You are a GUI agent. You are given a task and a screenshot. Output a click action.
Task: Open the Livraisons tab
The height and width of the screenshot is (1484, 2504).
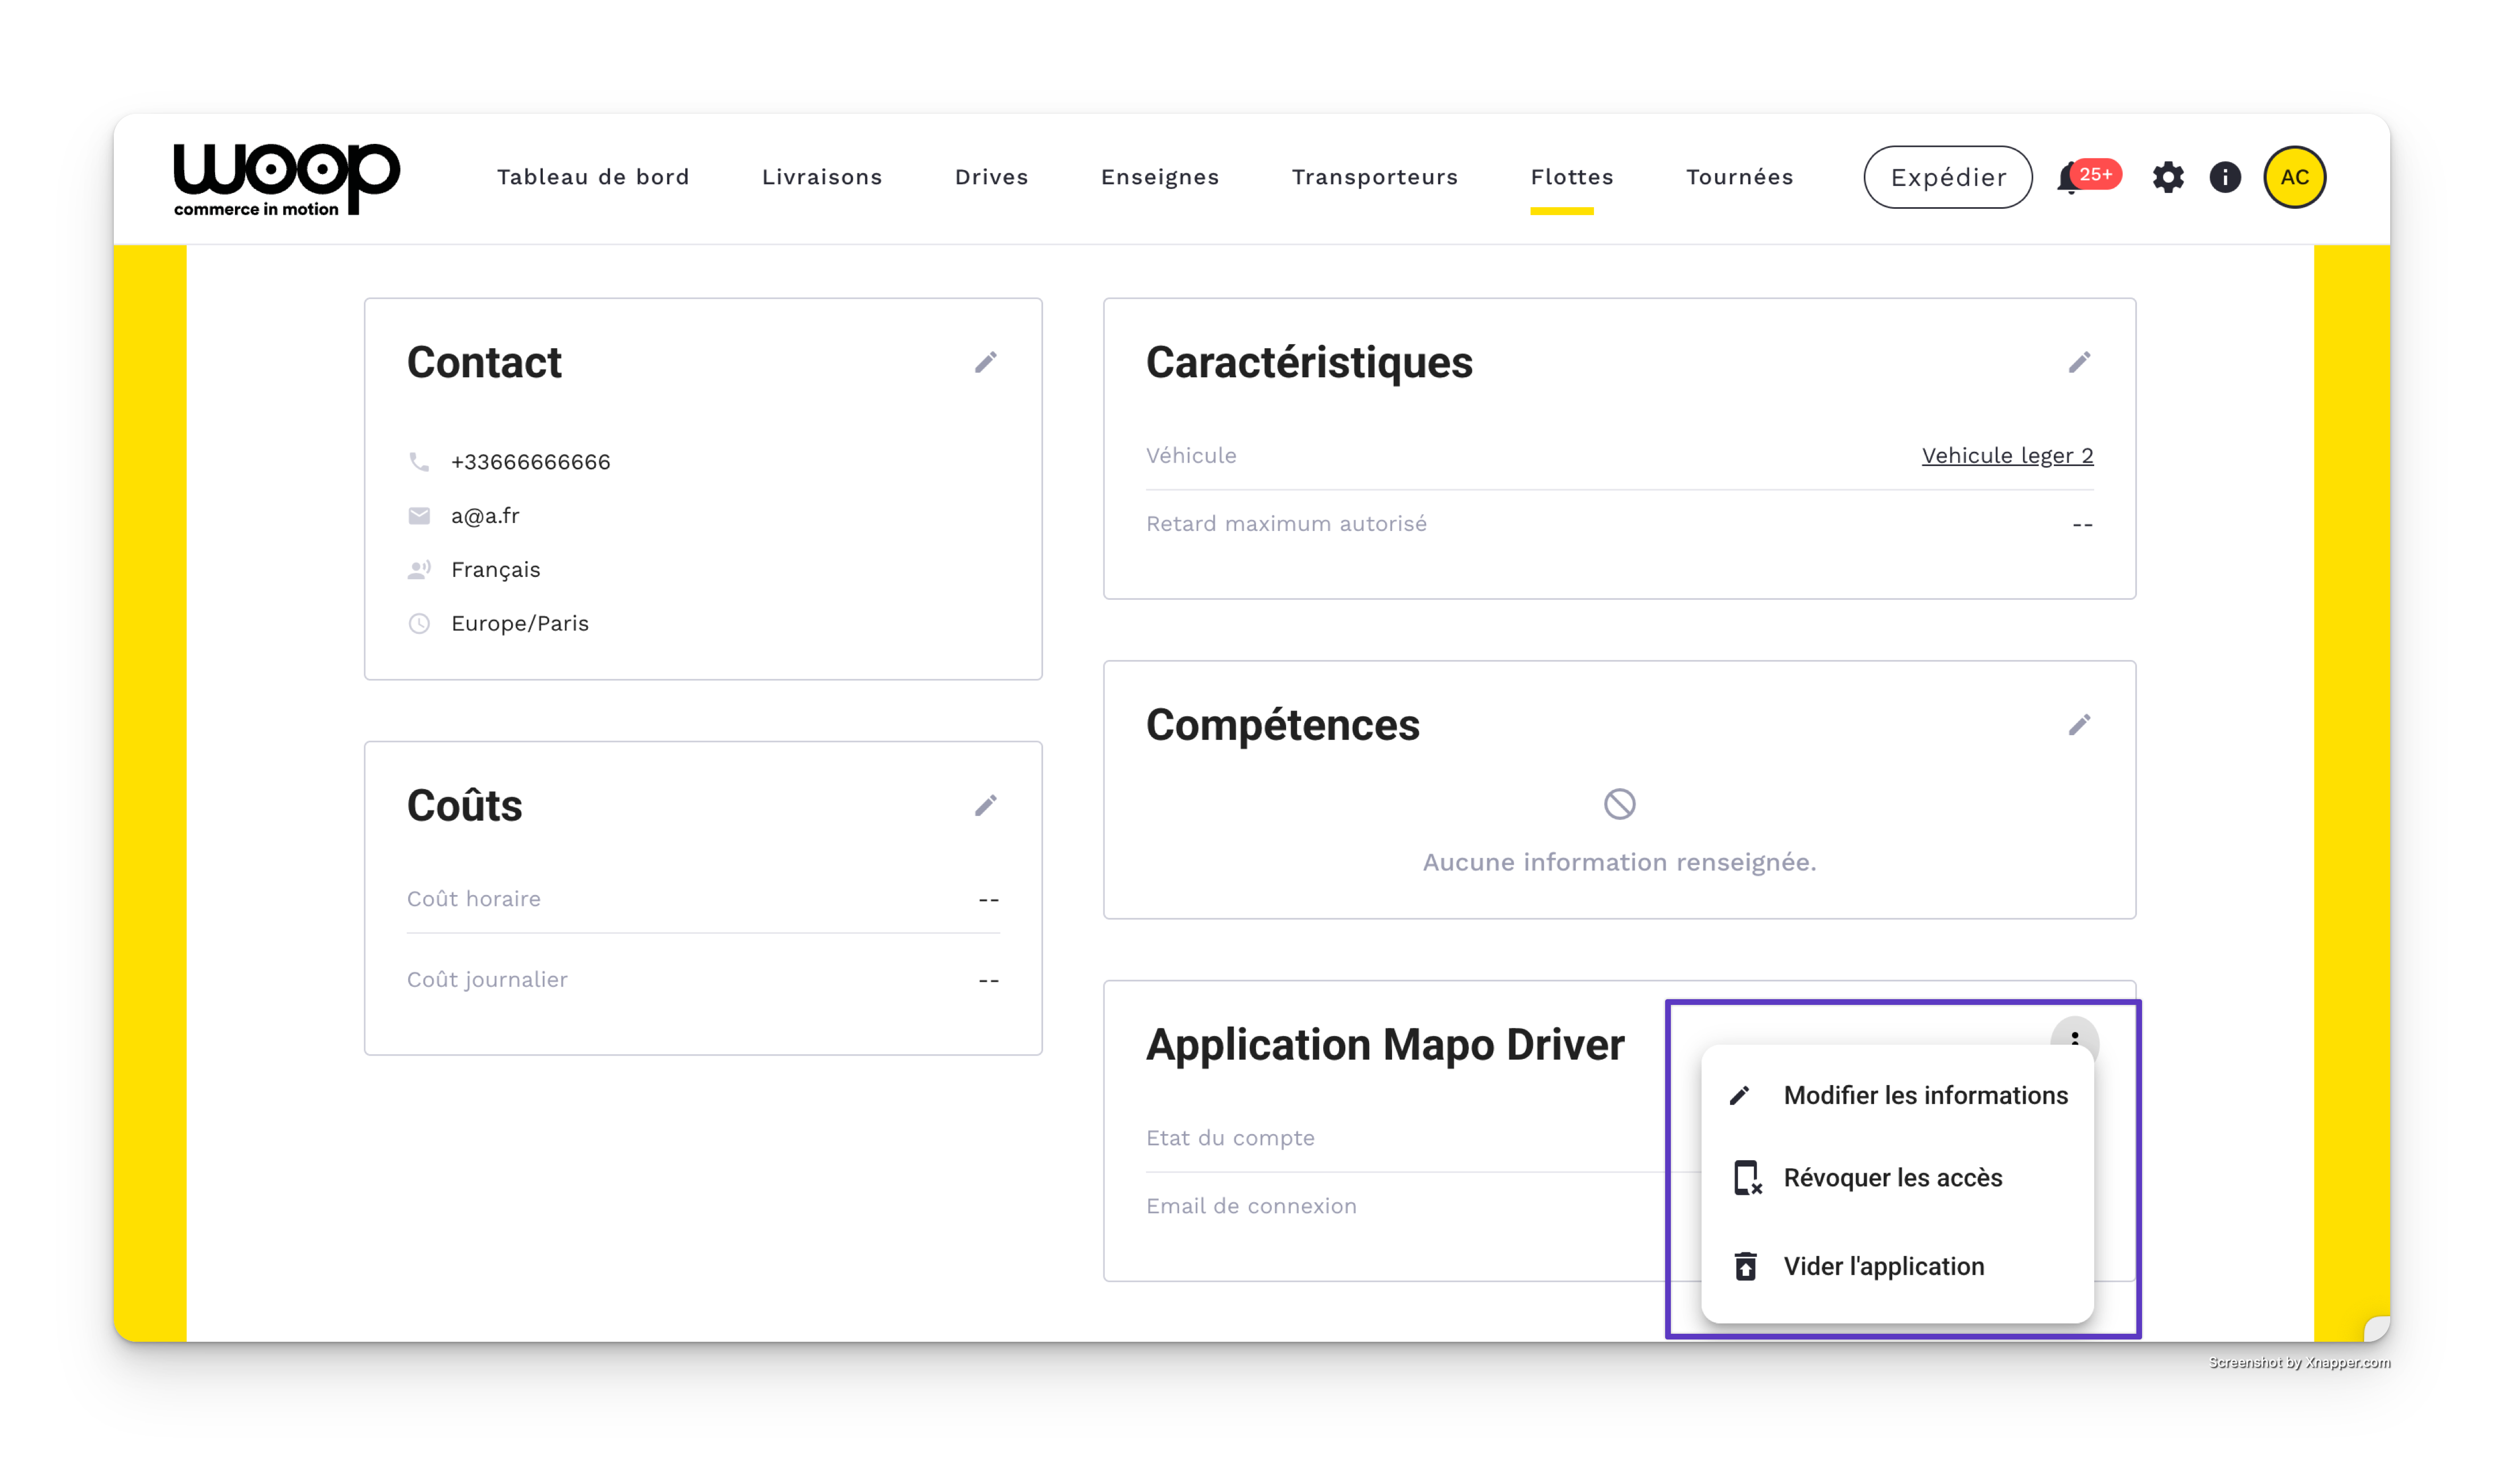[822, 177]
